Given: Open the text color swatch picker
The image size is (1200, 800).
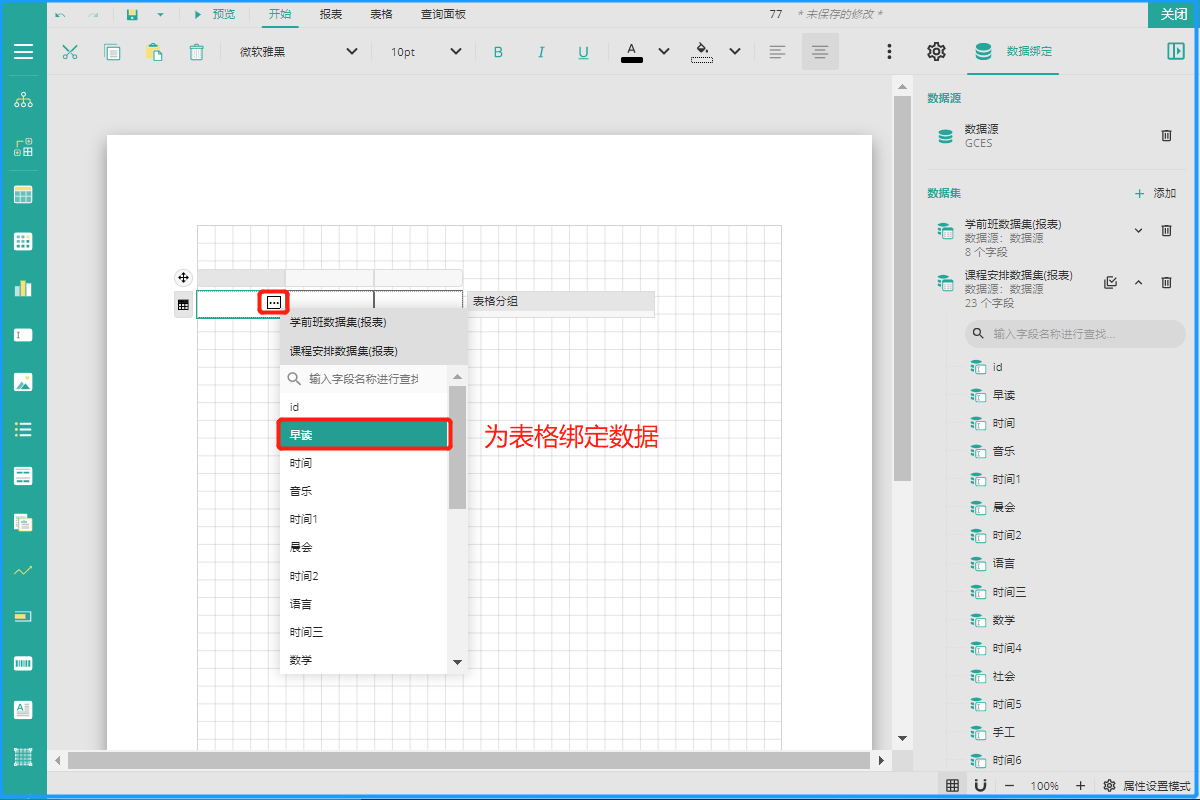Looking at the screenshot, I should (632, 52).
